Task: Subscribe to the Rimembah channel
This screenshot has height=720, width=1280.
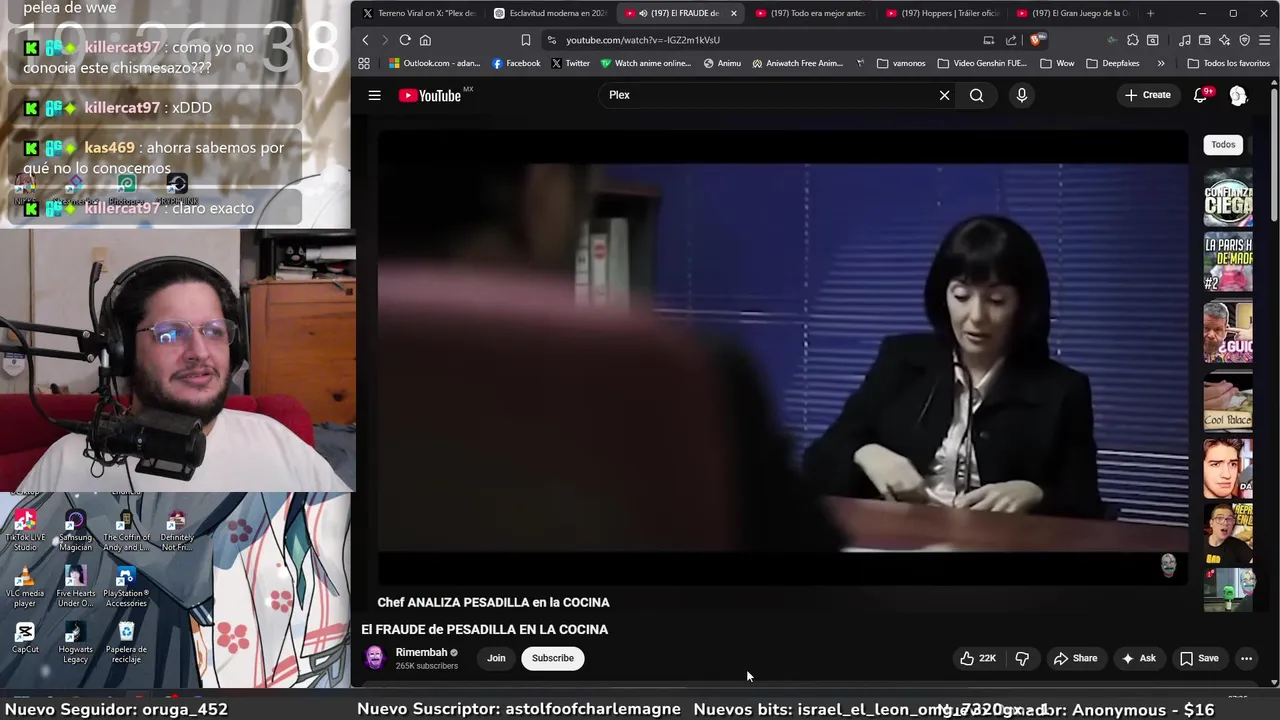Action: point(553,658)
